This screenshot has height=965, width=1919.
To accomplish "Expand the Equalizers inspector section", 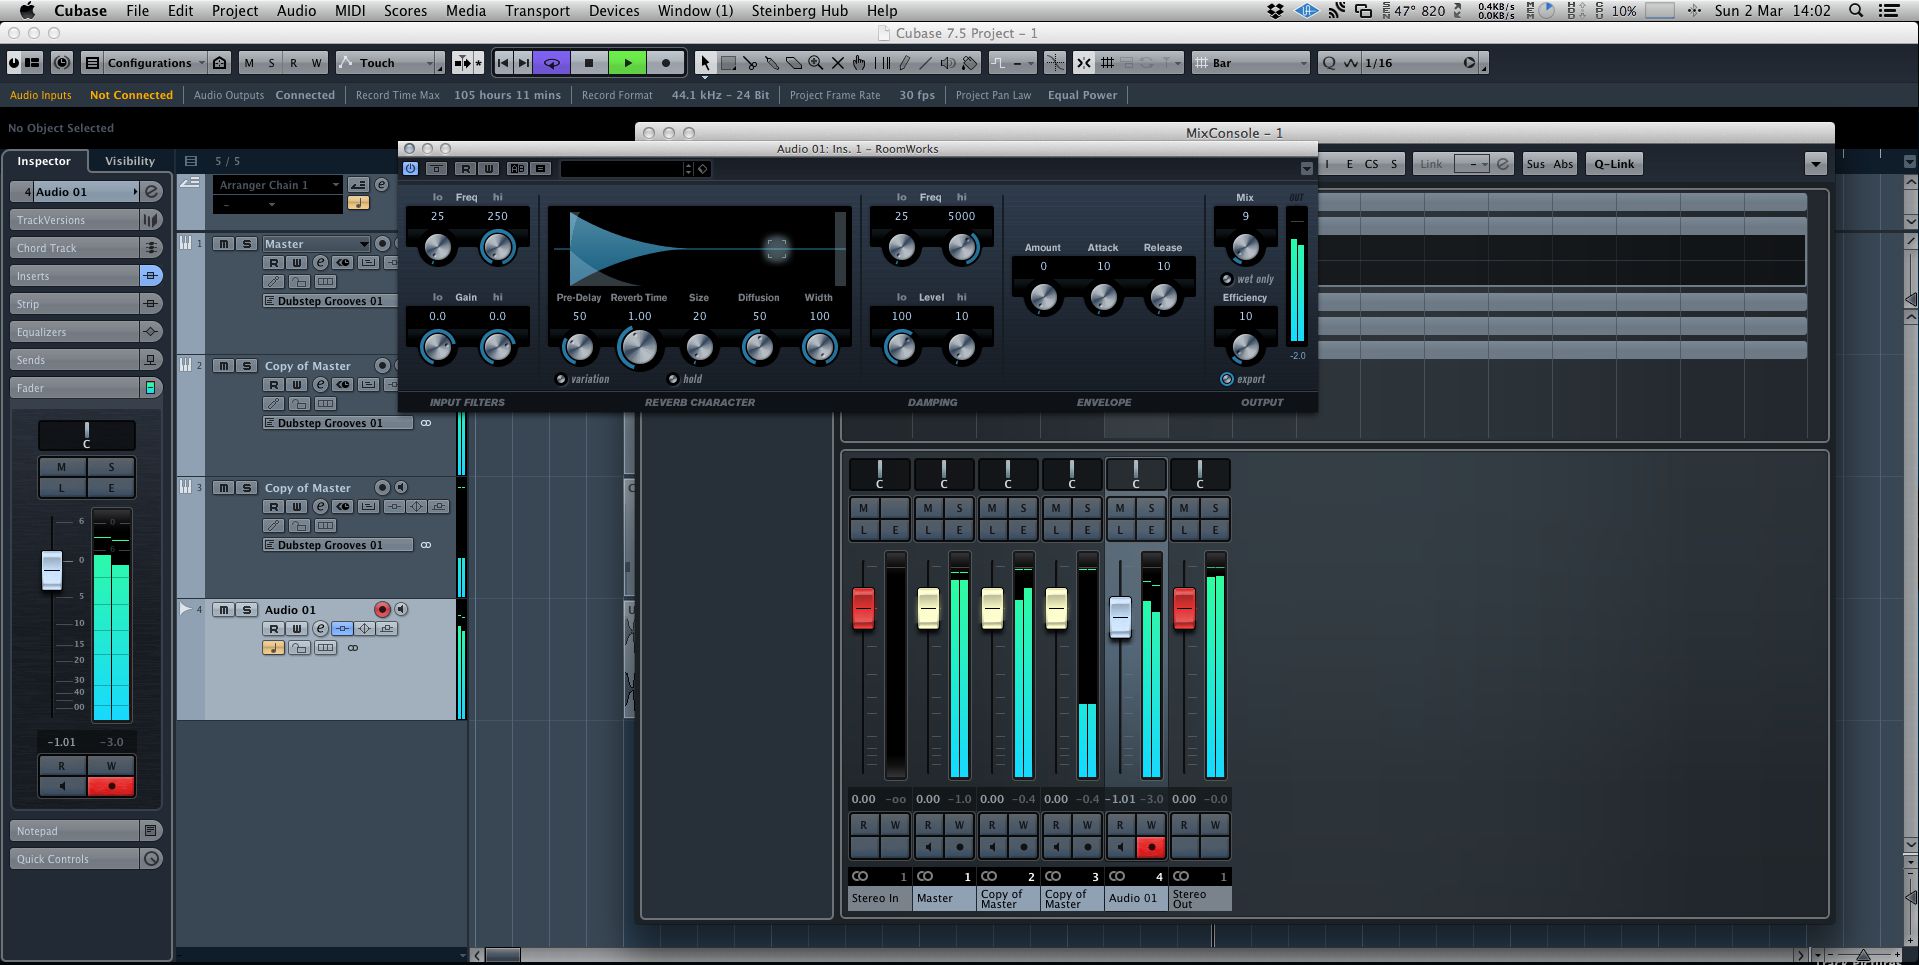I will click(x=75, y=332).
